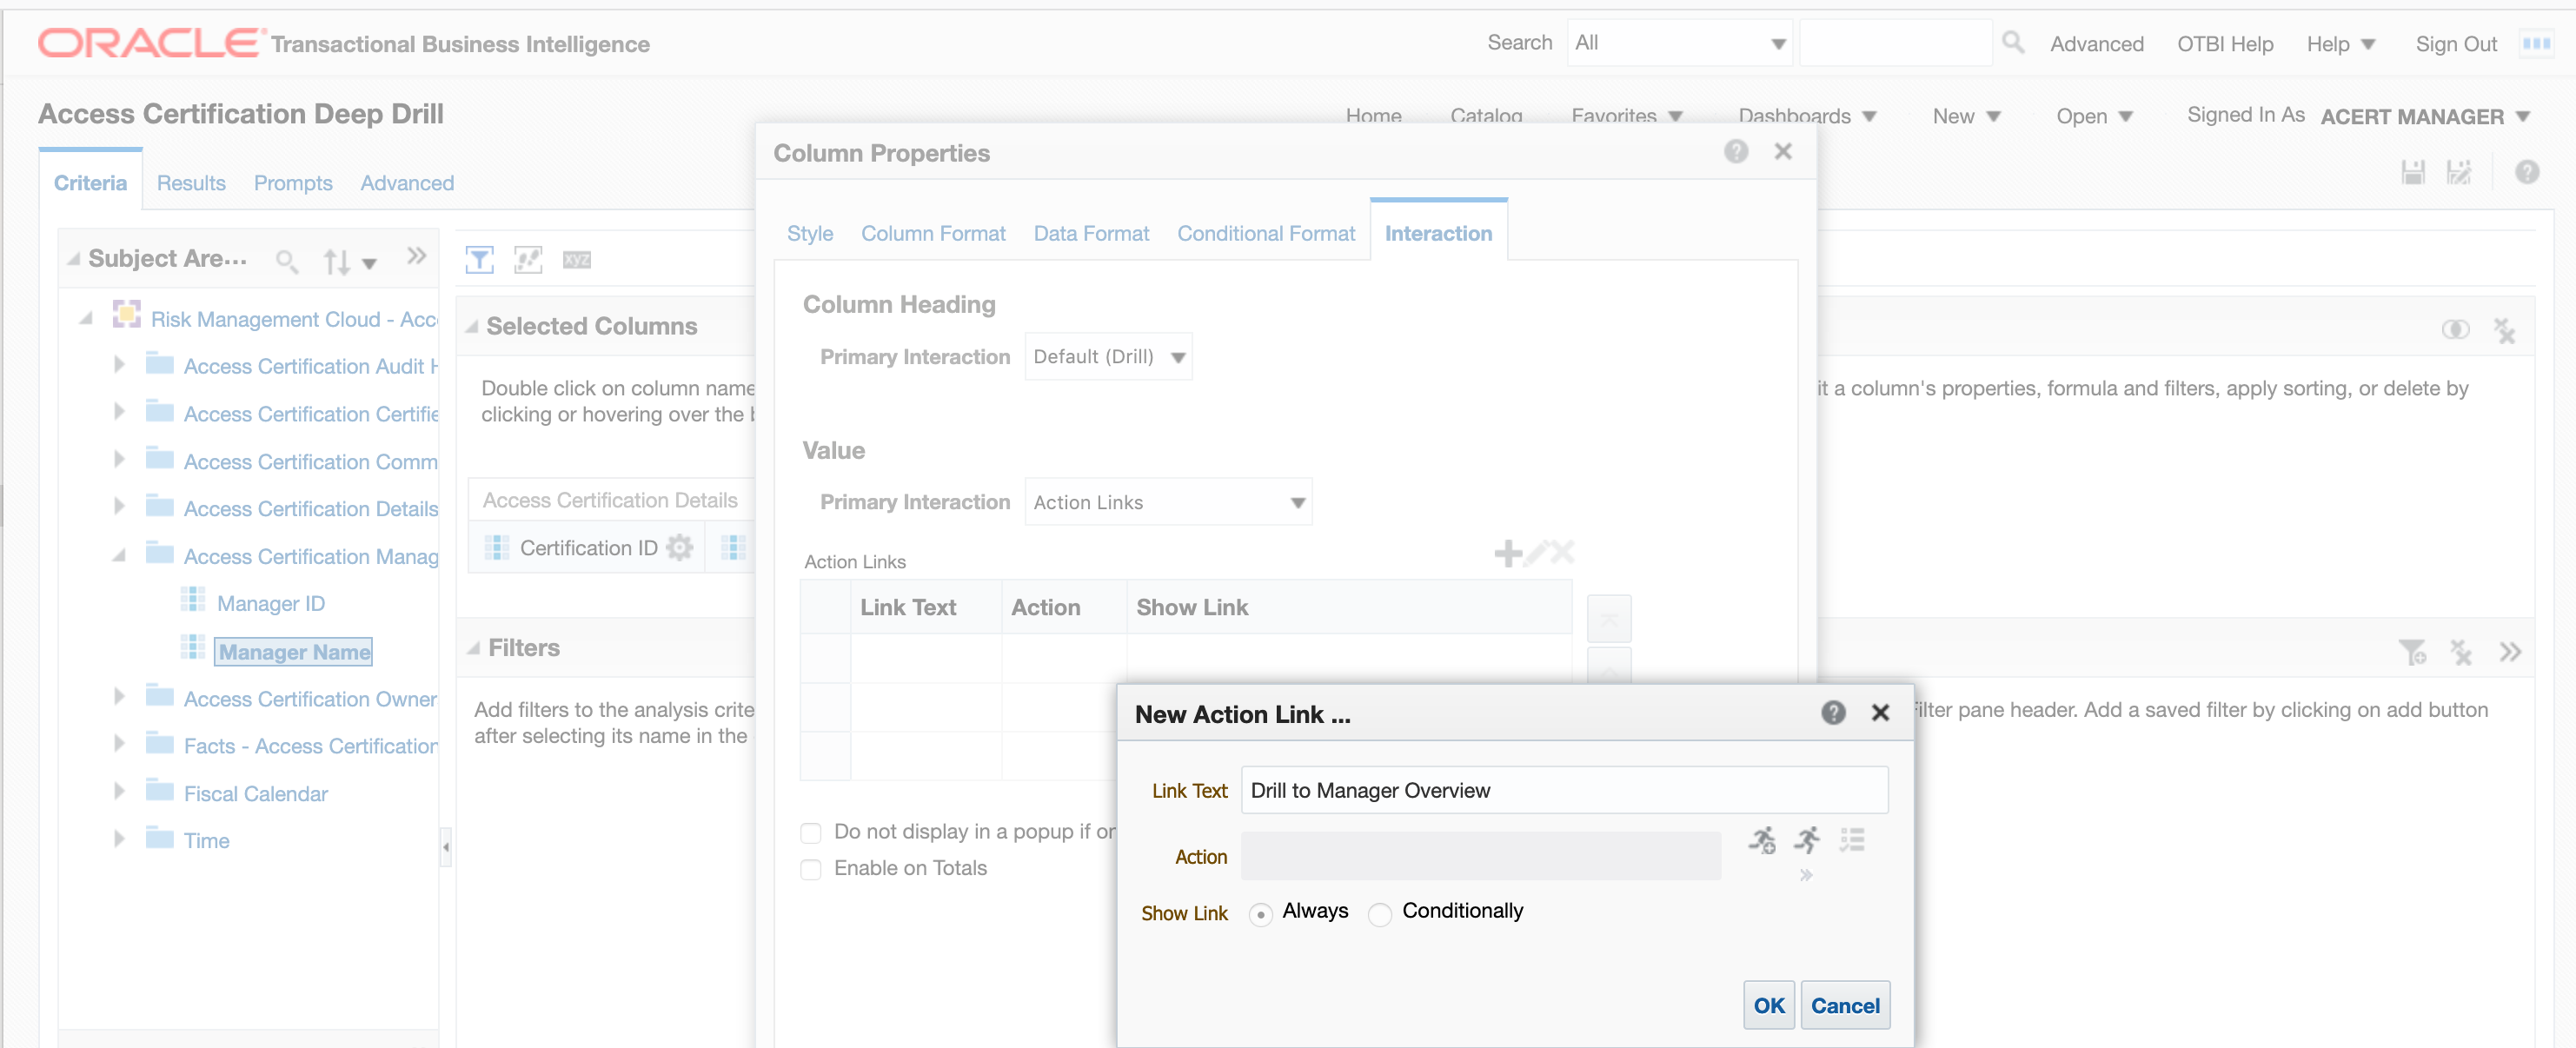
Task: Open the Certification ID column gear menu
Action: (x=680, y=548)
